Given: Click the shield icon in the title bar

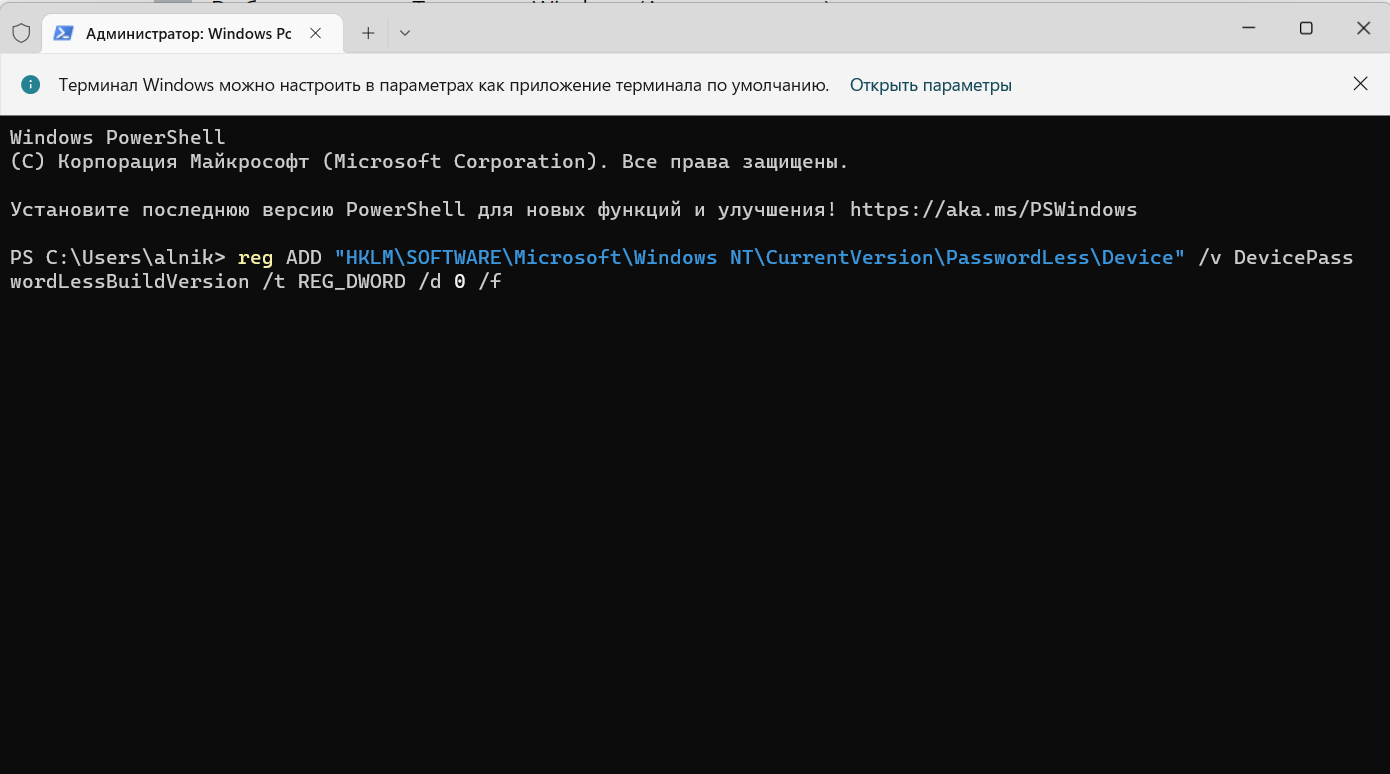Looking at the screenshot, I should (x=21, y=33).
